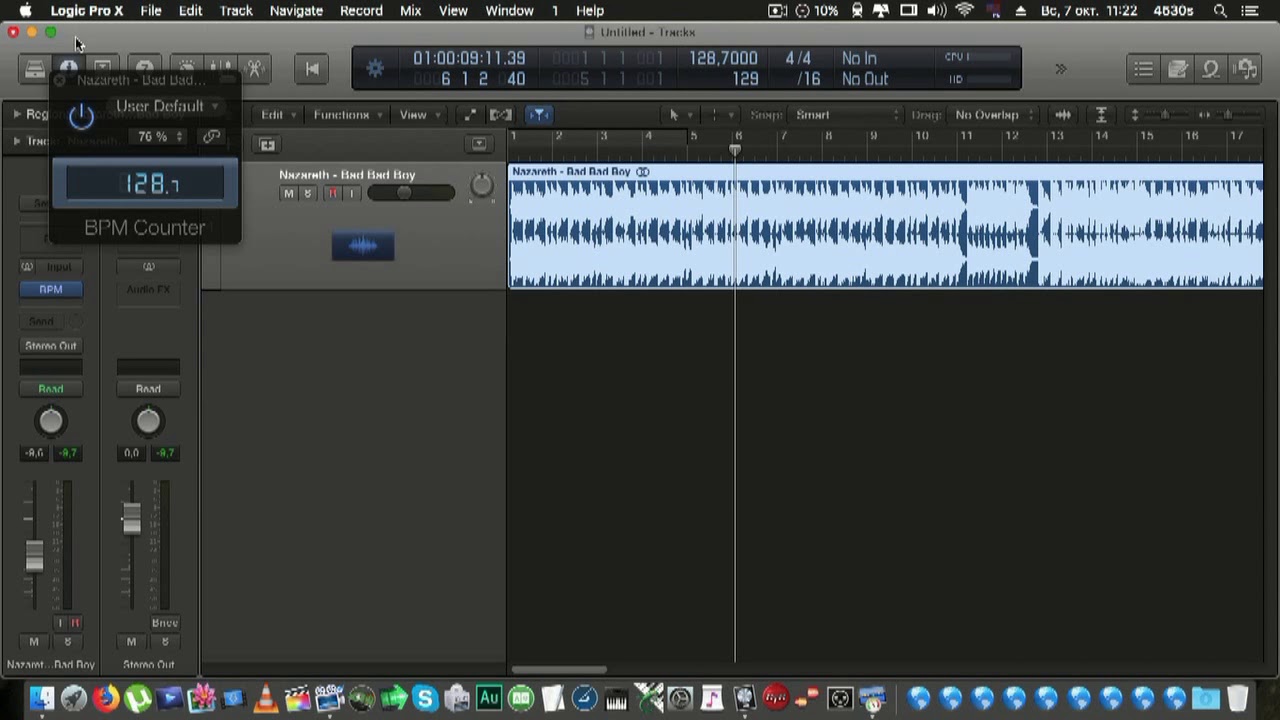The width and height of the screenshot is (1280, 720).
Task: Open the Edit menu in Tracks area
Action: [x=277, y=115]
